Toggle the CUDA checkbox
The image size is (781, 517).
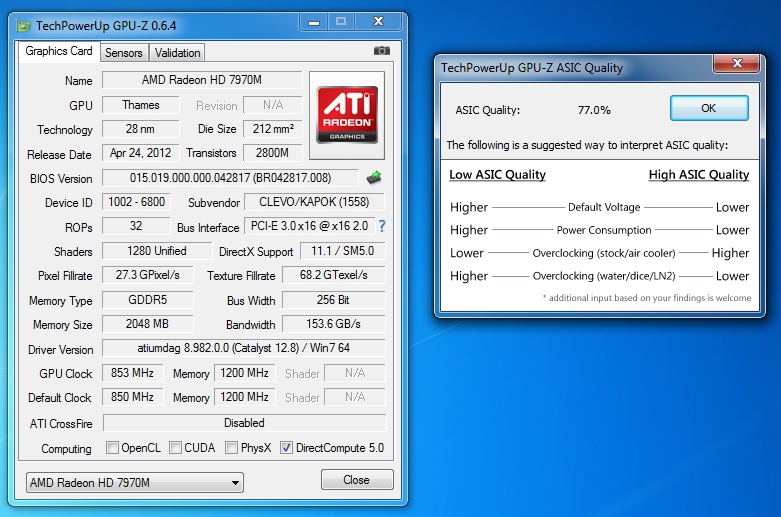[175, 448]
